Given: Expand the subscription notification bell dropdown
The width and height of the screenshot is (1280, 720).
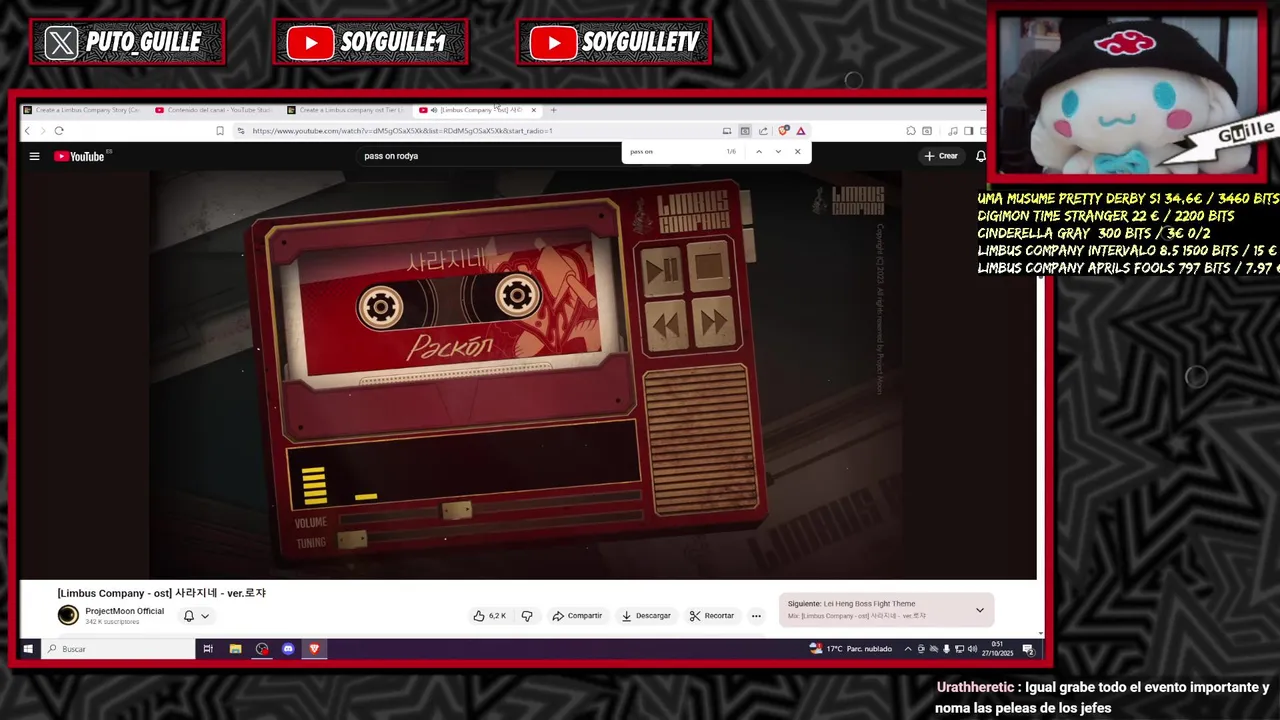Looking at the screenshot, I should 196,616.
